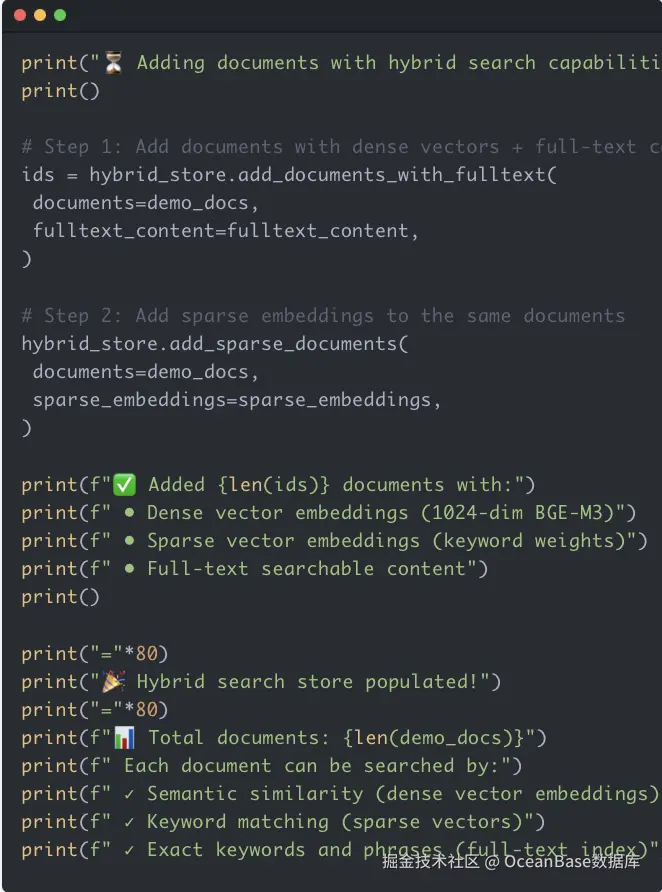Click the red close window dot
Screen dimensions: 662x892
click(20, 15)
